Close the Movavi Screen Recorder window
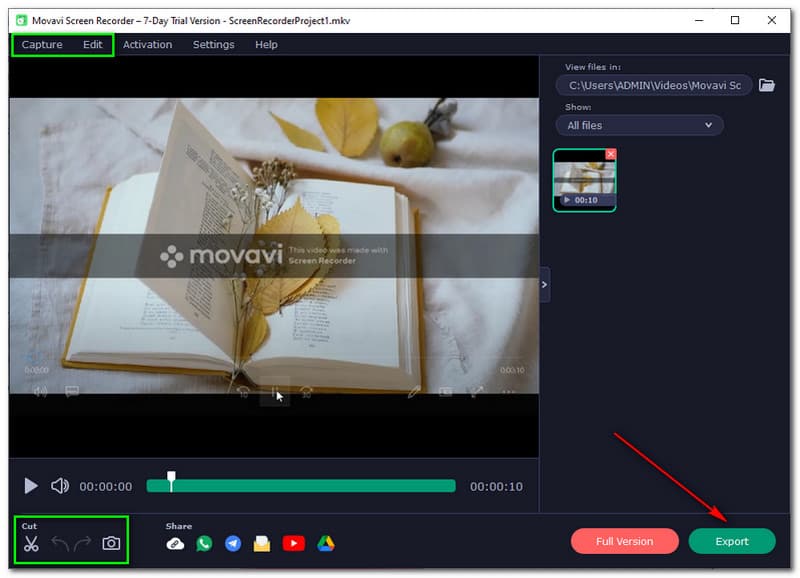 click(771, 20)
